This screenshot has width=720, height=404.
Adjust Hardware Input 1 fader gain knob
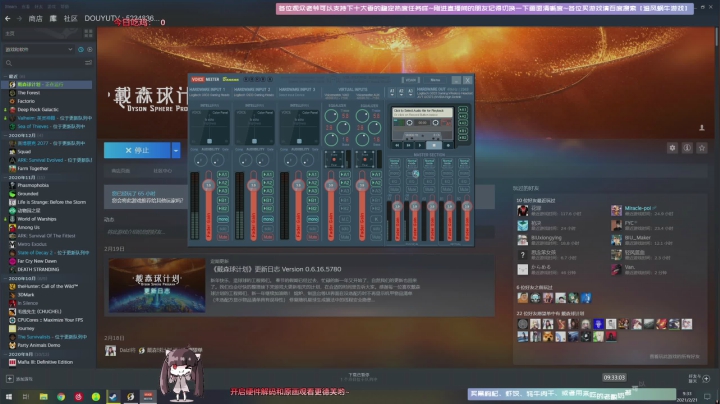[208, 185]
